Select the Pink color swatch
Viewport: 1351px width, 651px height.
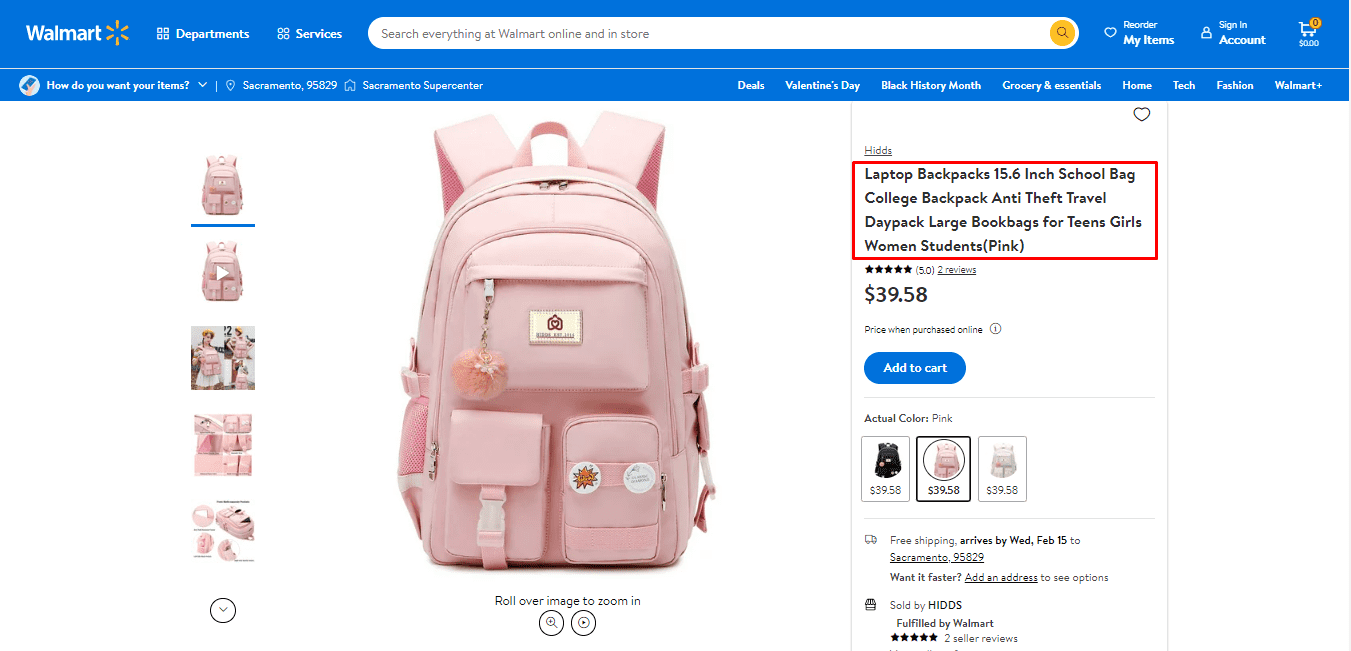coord(943,468)
